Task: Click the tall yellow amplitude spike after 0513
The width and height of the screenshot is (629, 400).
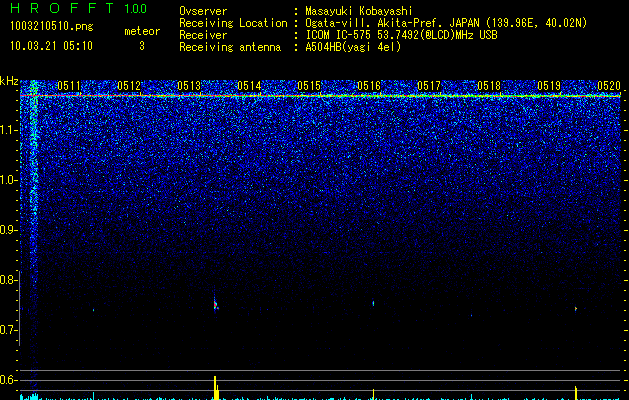Action: (x=216, y=388)
